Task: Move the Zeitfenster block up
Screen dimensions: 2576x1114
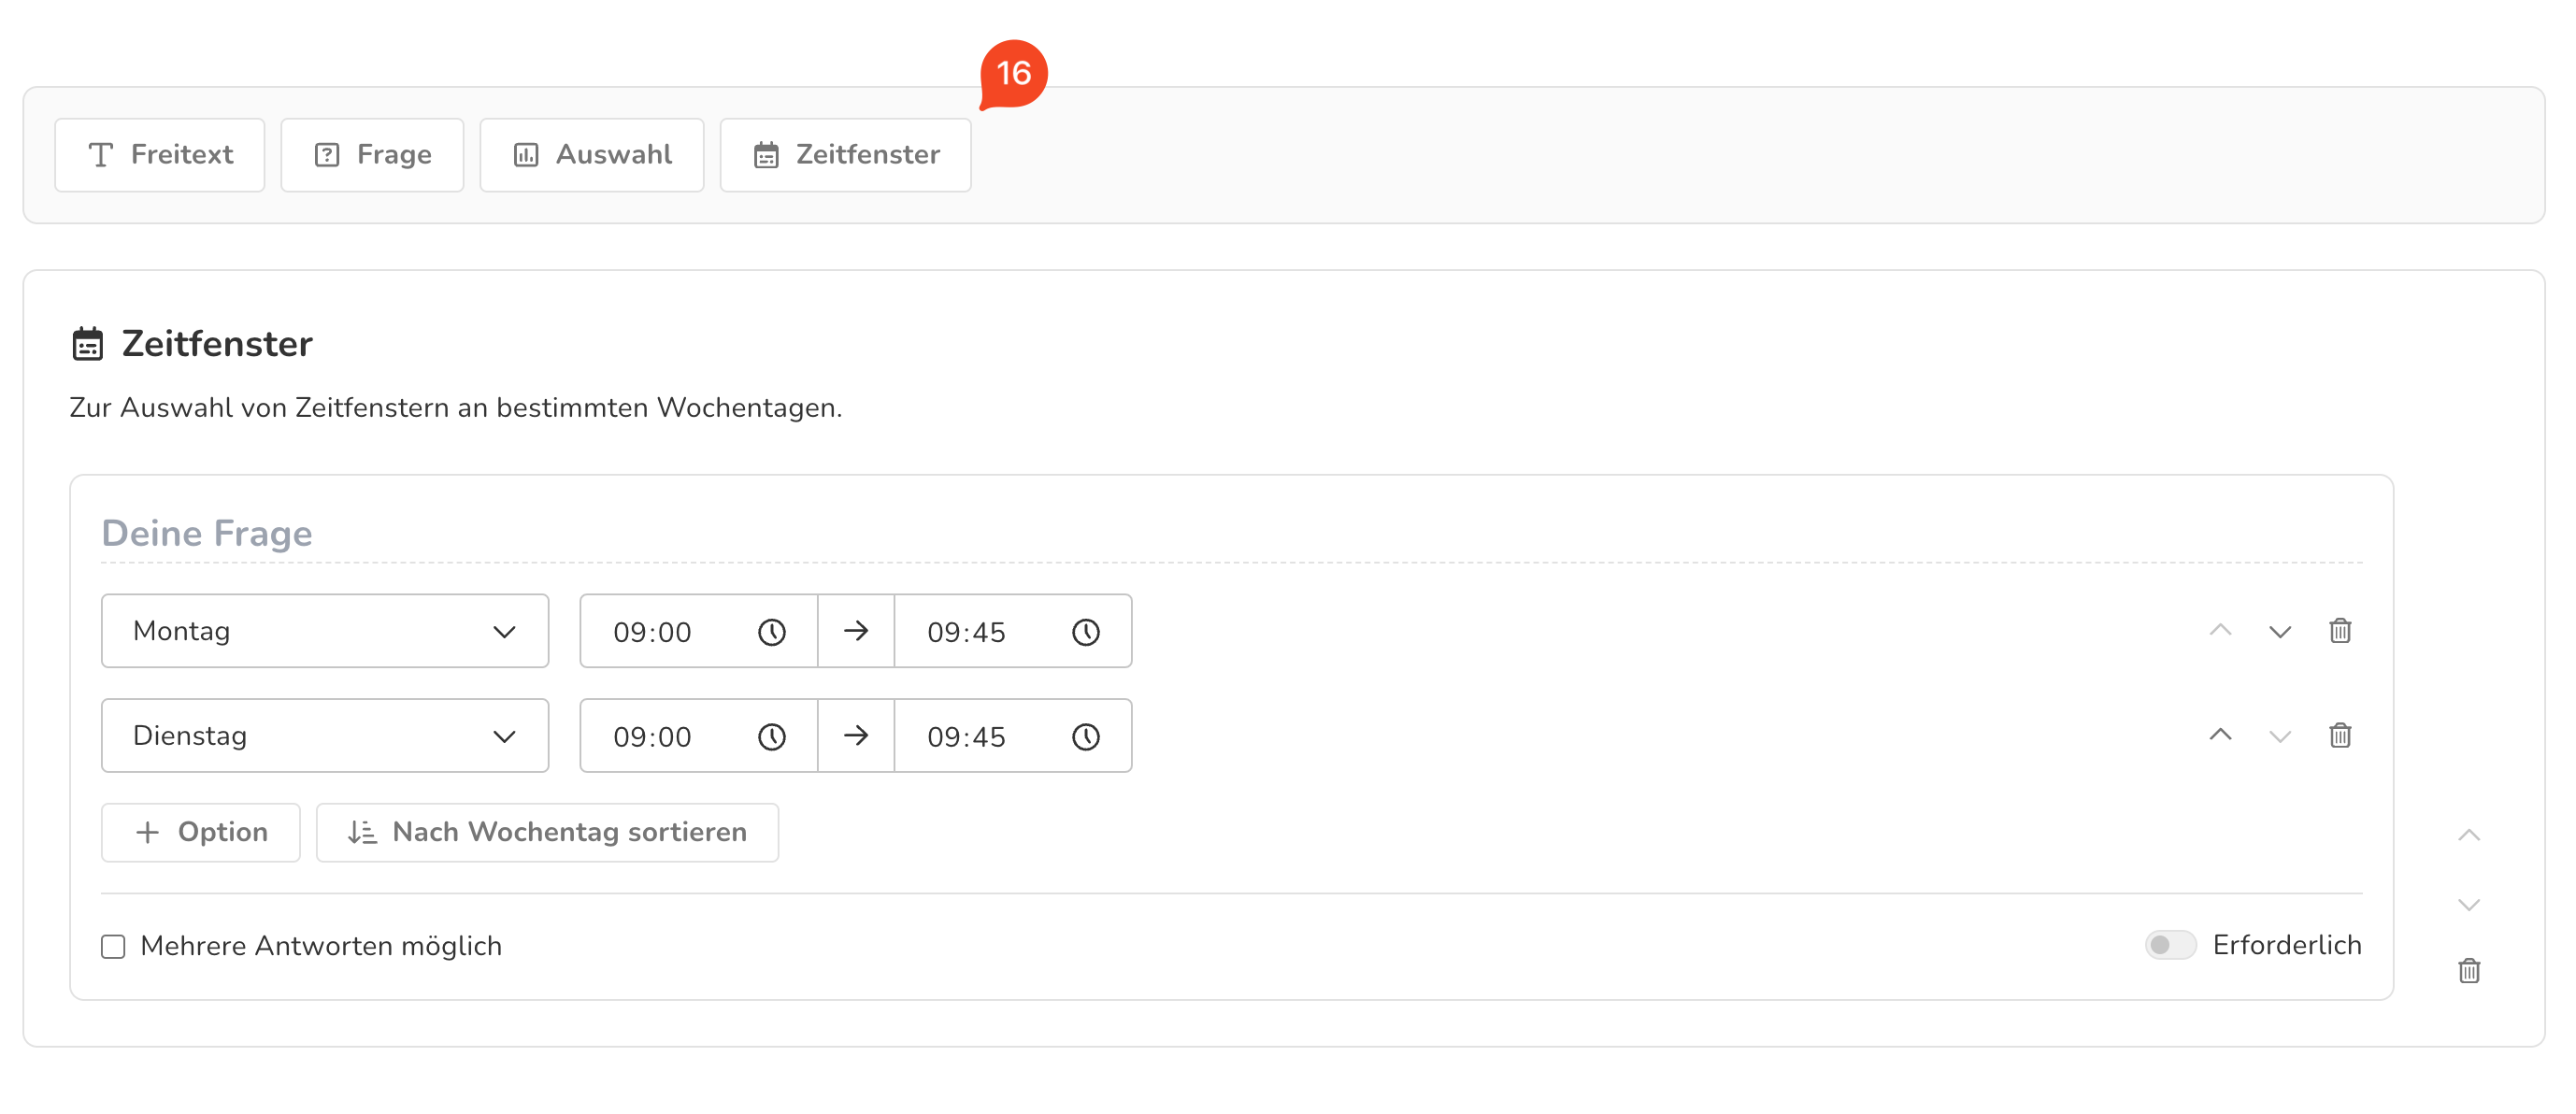Action: 2468,835
